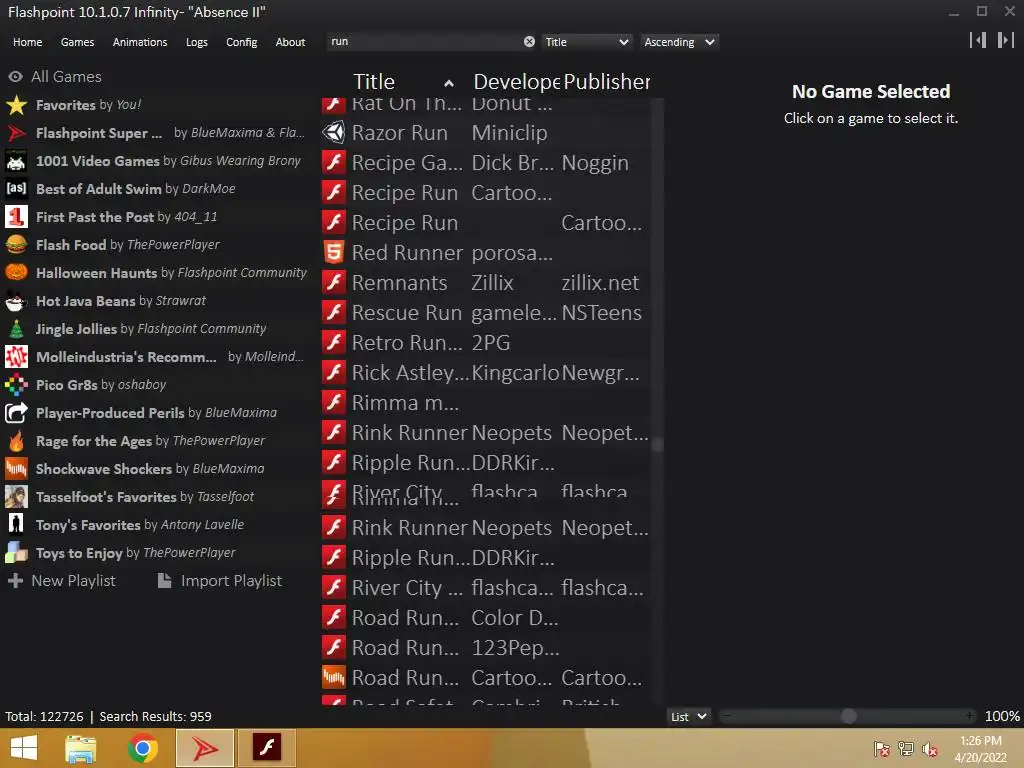Image resolution: width=1024 pixels, height=768 pixels.
Task: Click the Total 122726 status text
Action: tap(44, 716)
